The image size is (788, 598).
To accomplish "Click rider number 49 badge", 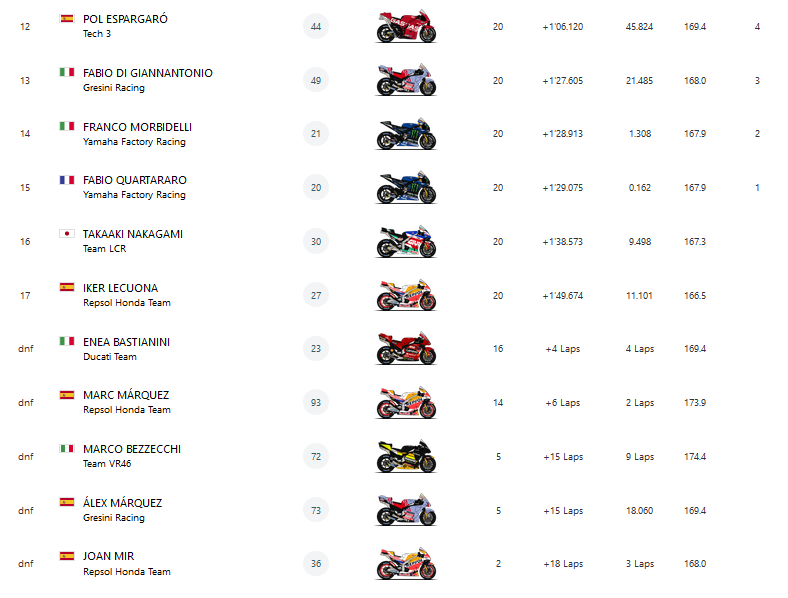I will [x=316, y=80].
